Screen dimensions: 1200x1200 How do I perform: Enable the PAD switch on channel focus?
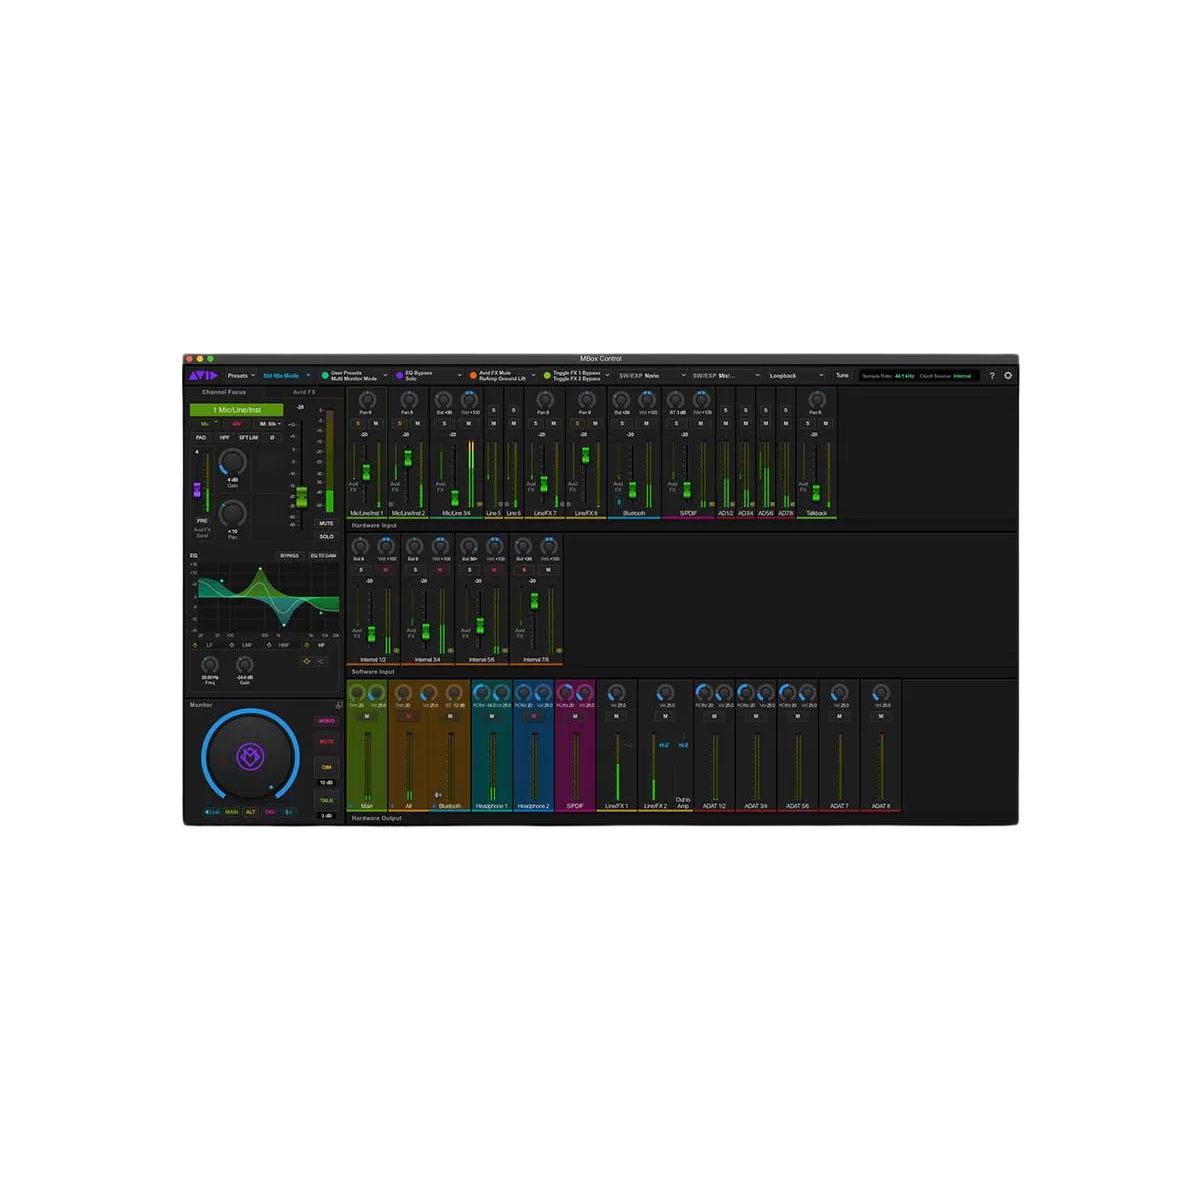pyautogui.click(x=201, y=438)
